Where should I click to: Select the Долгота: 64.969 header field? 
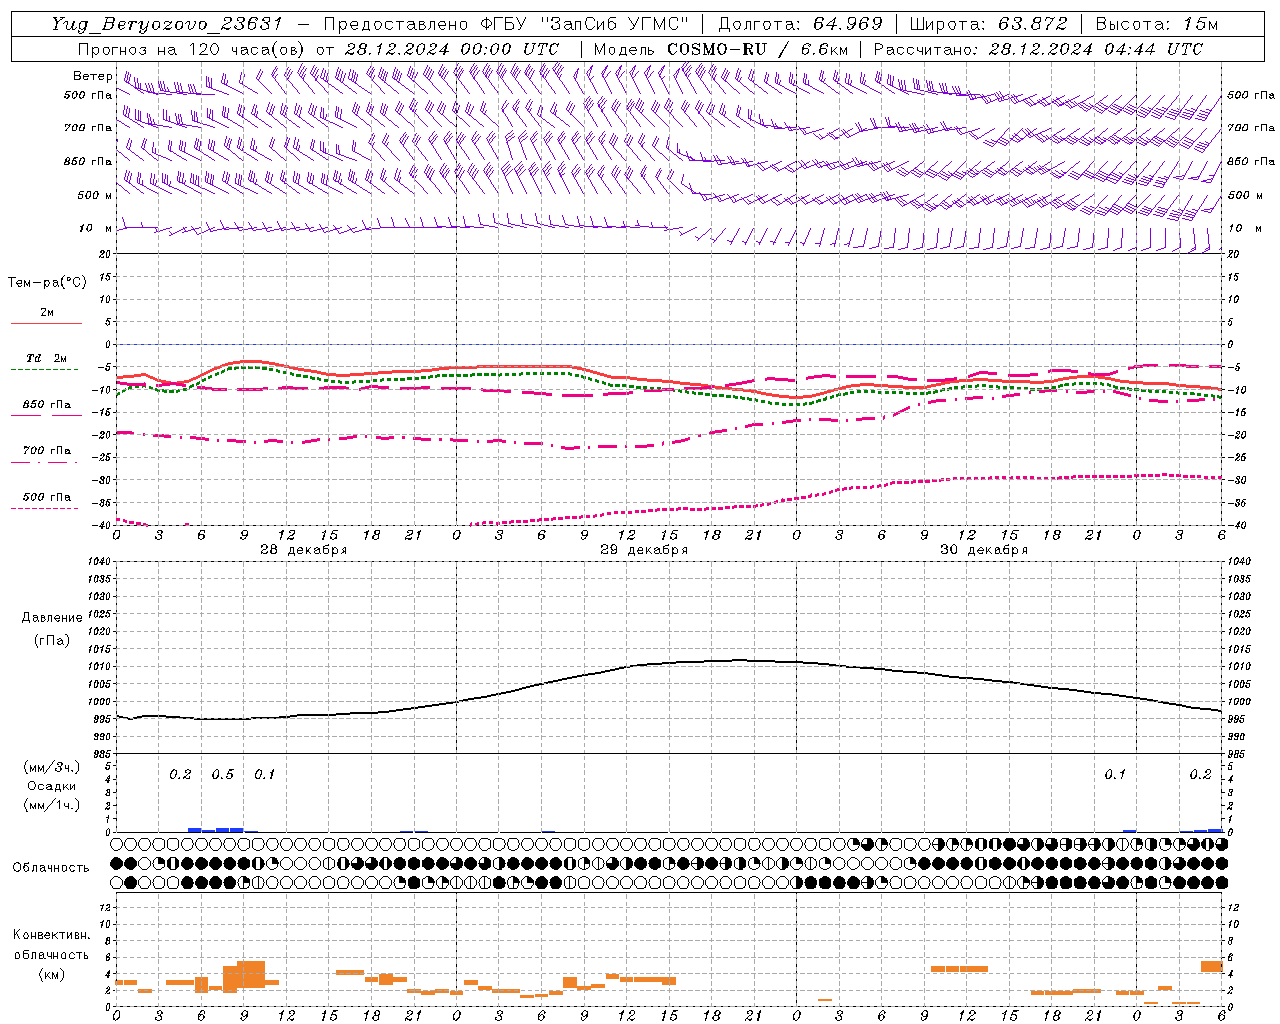pyautogui.click(x=800, y=24)
